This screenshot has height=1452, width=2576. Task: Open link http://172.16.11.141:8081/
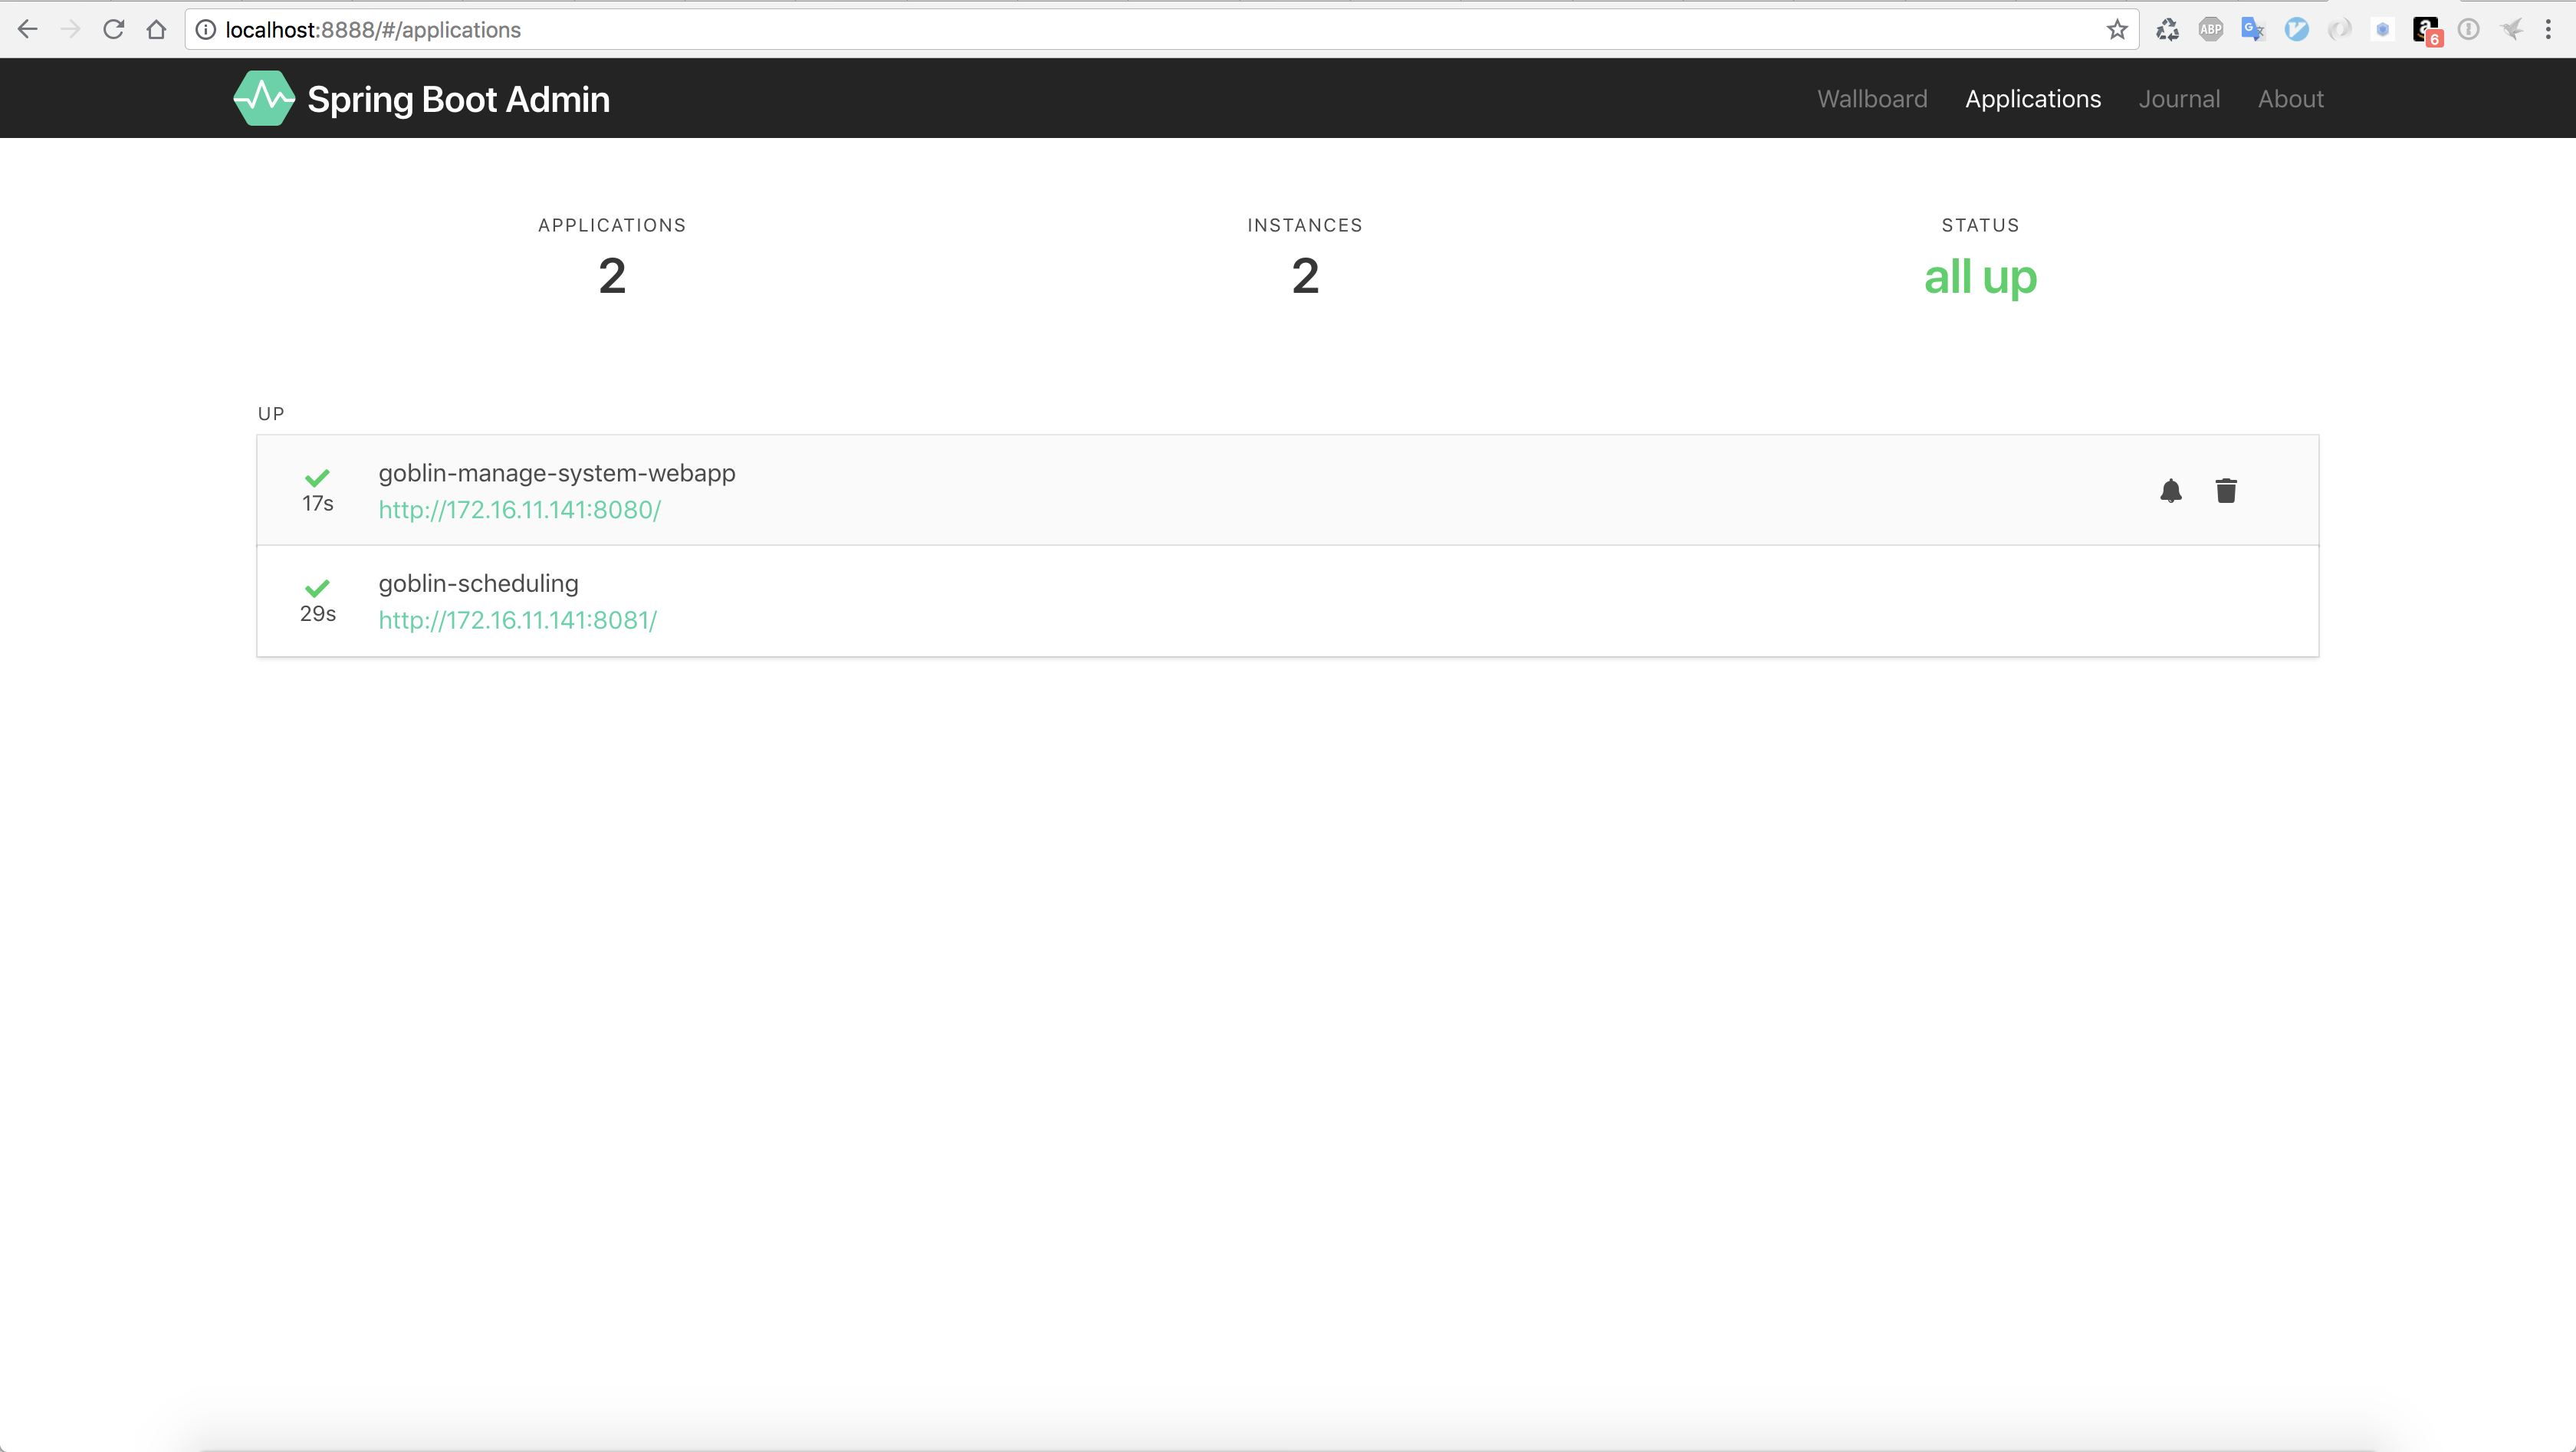tap(517, 620)
